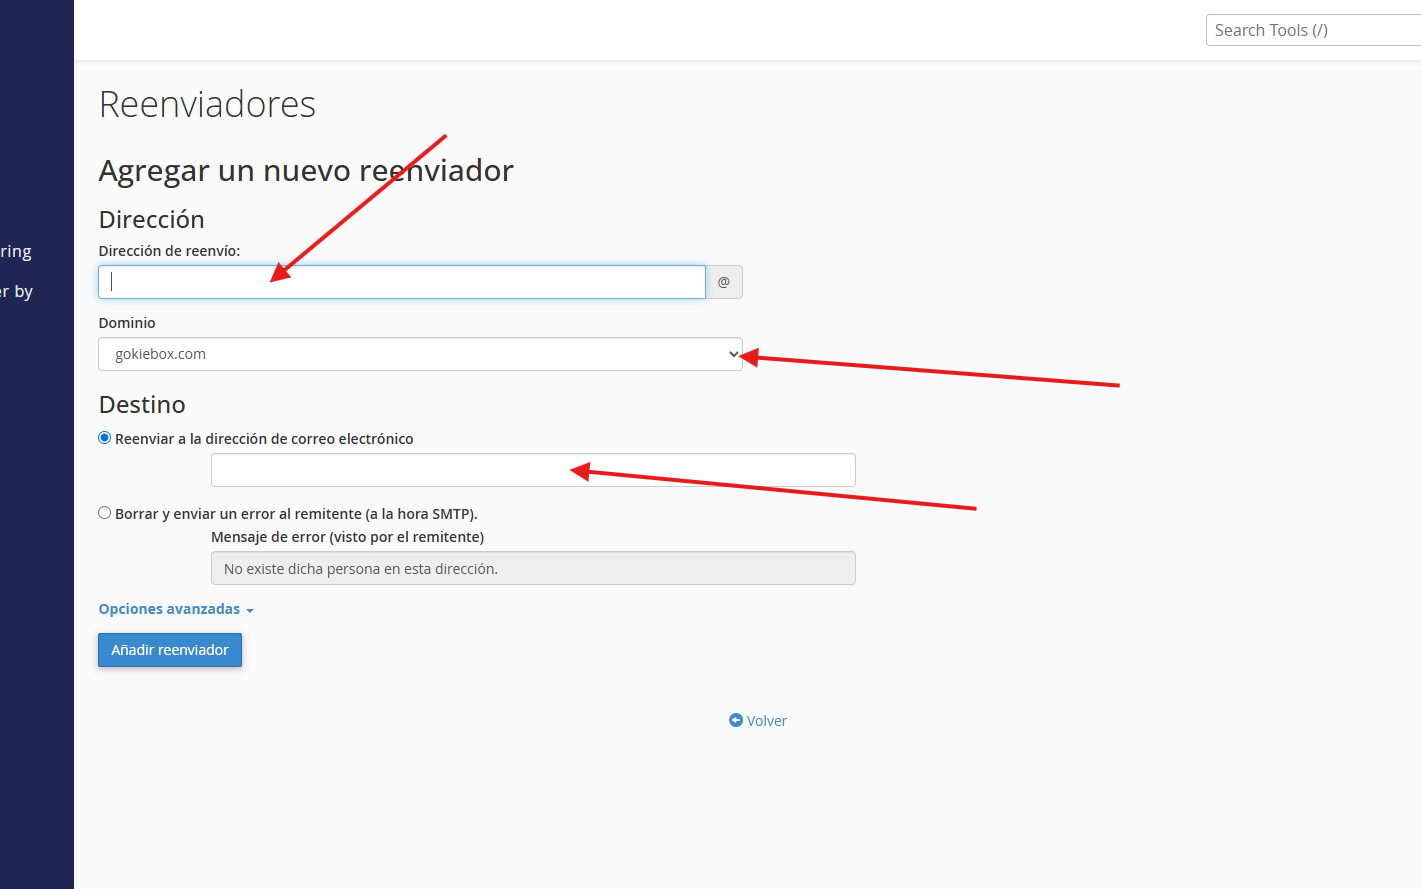1421x889 pixels.
Task: Click the 'Reenviar a la dirección de correo electrónico' label
Action: (x=264, y=439)
